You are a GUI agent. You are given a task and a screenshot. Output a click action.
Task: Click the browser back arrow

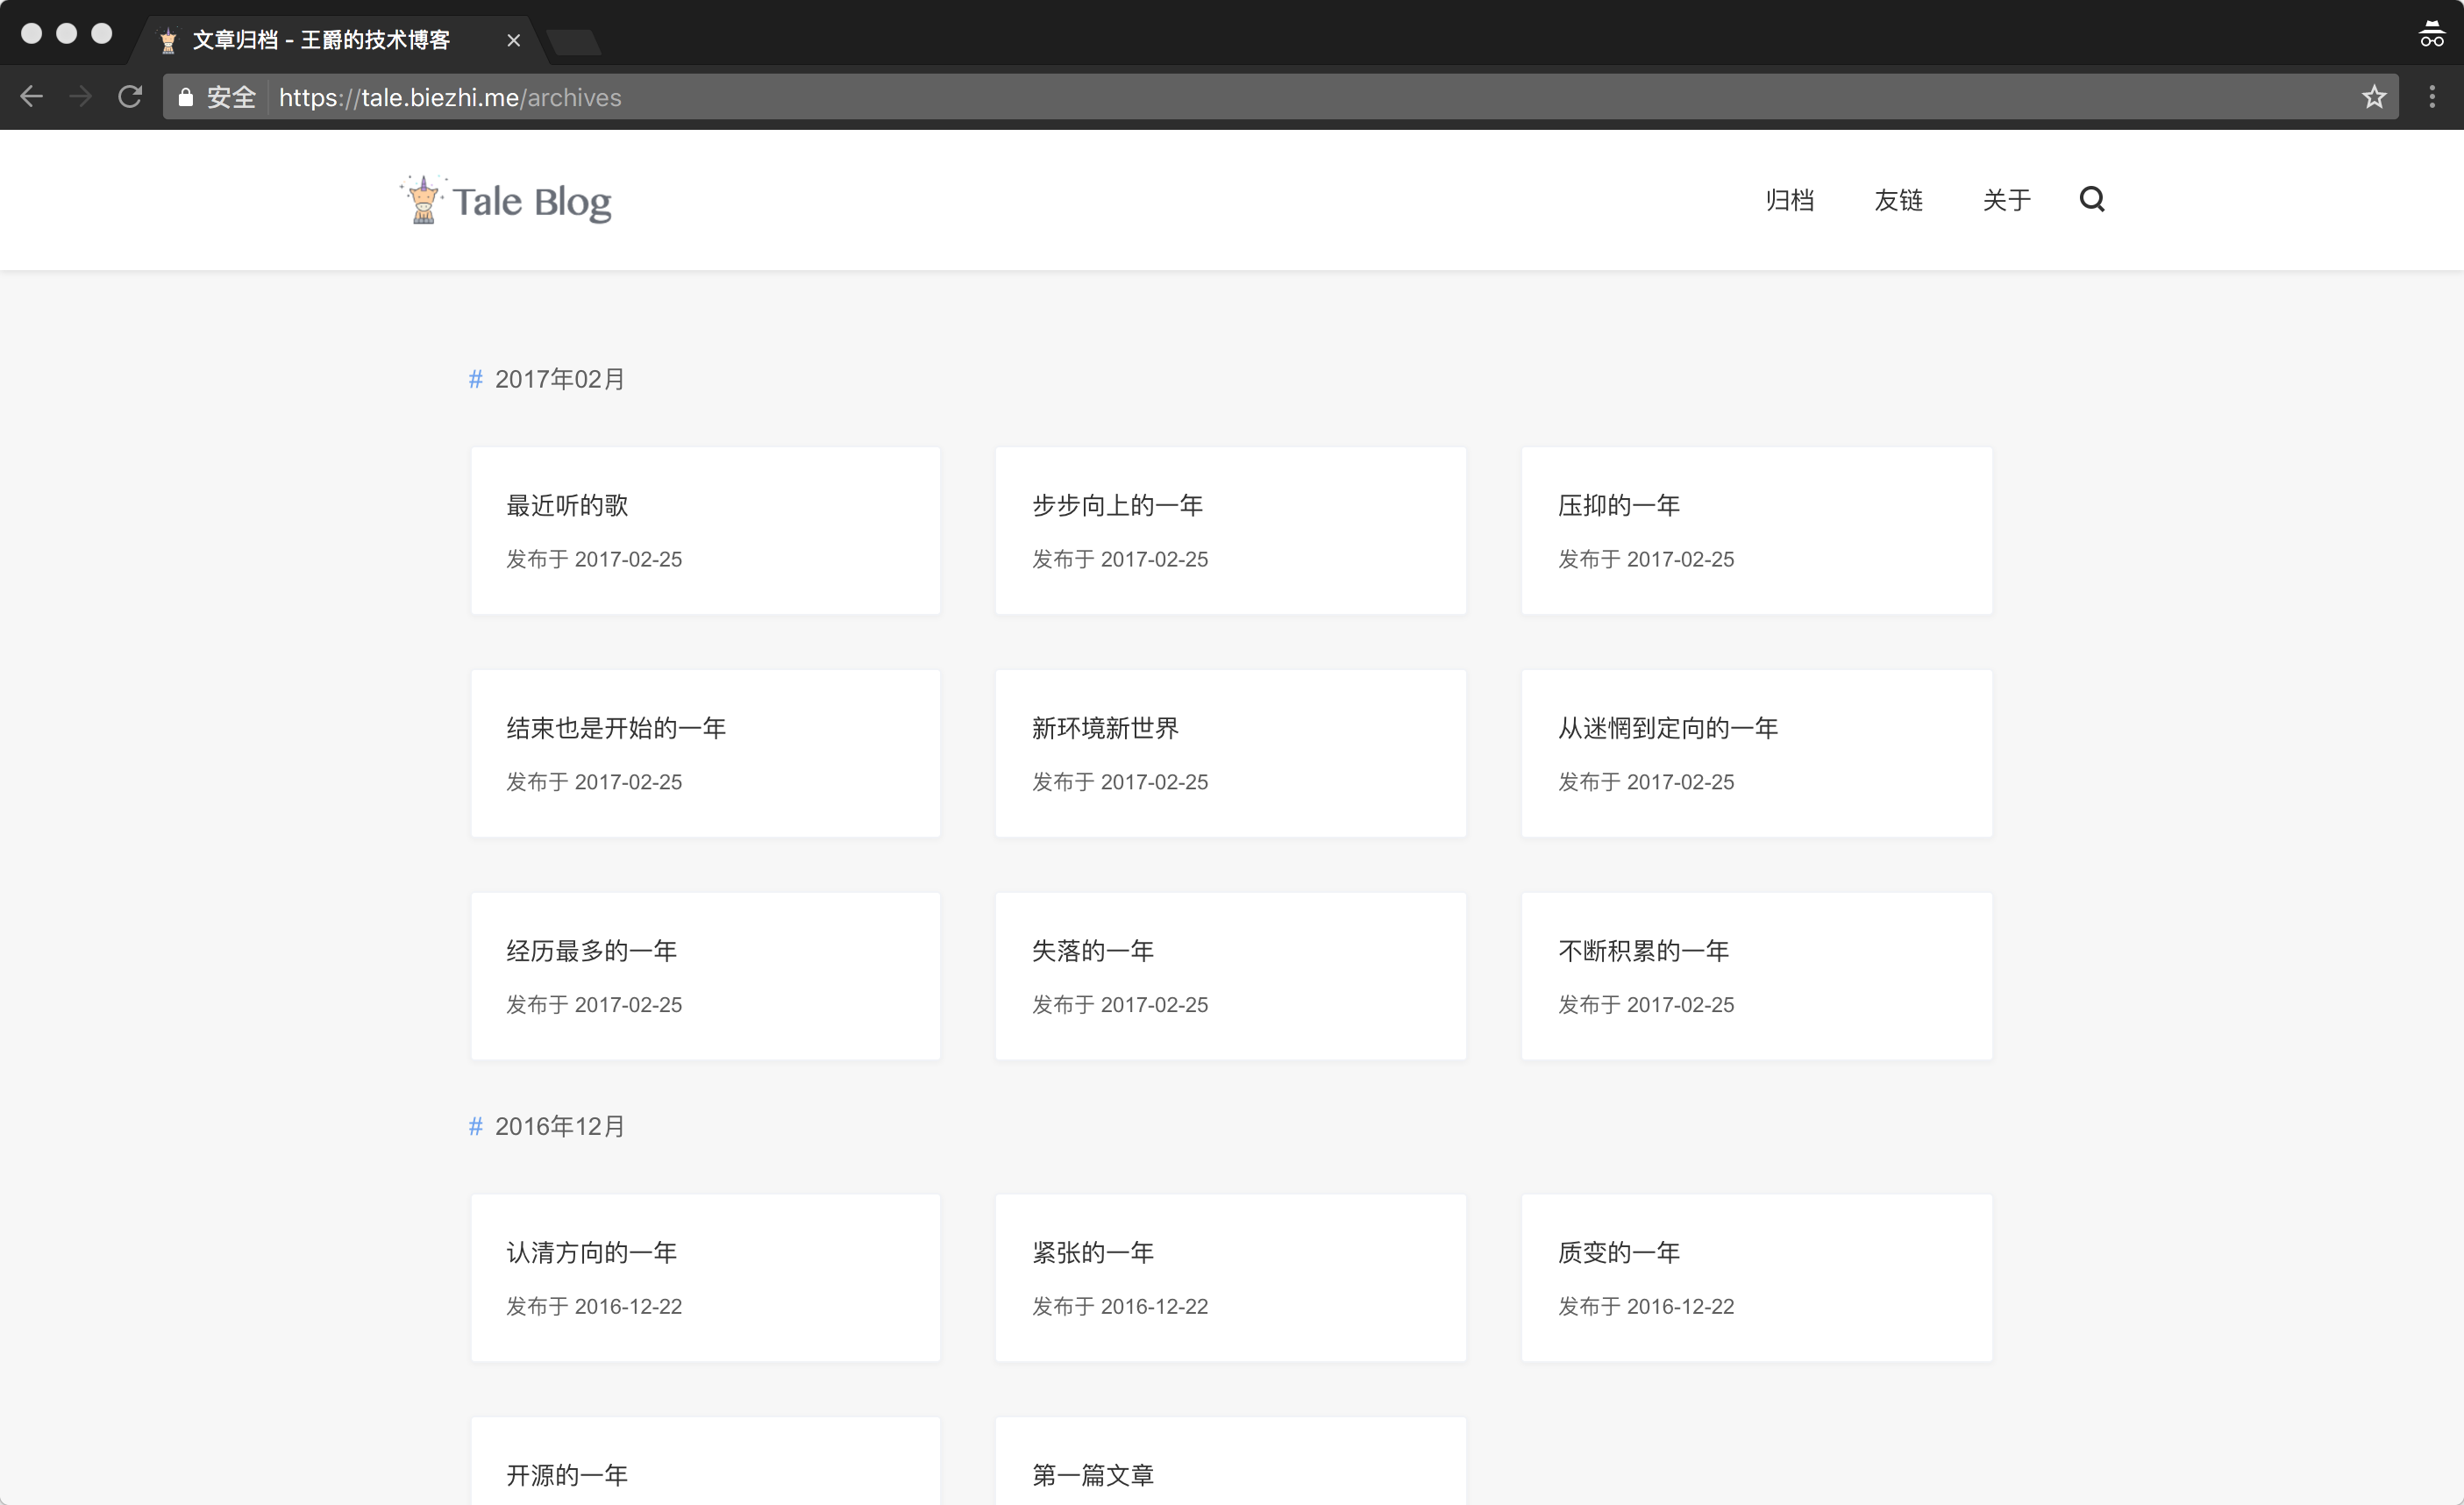tap(32, 97)
